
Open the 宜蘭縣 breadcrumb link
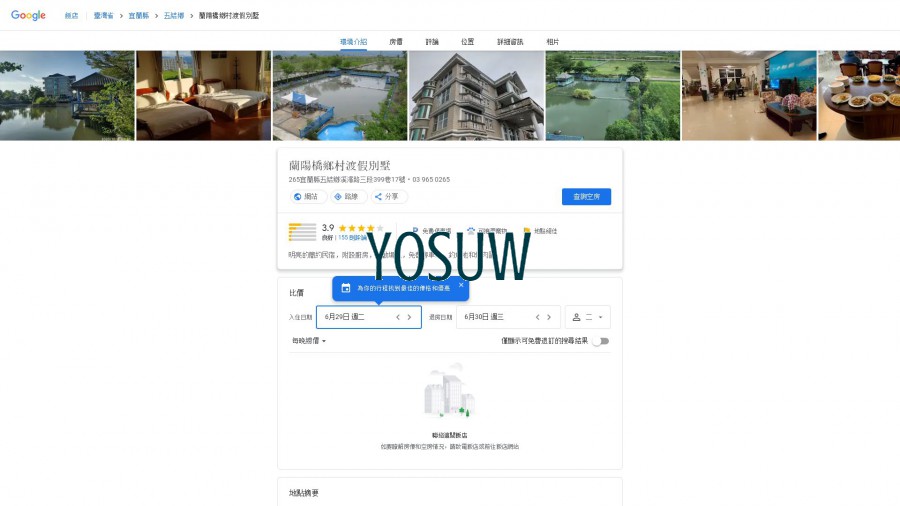138,16
